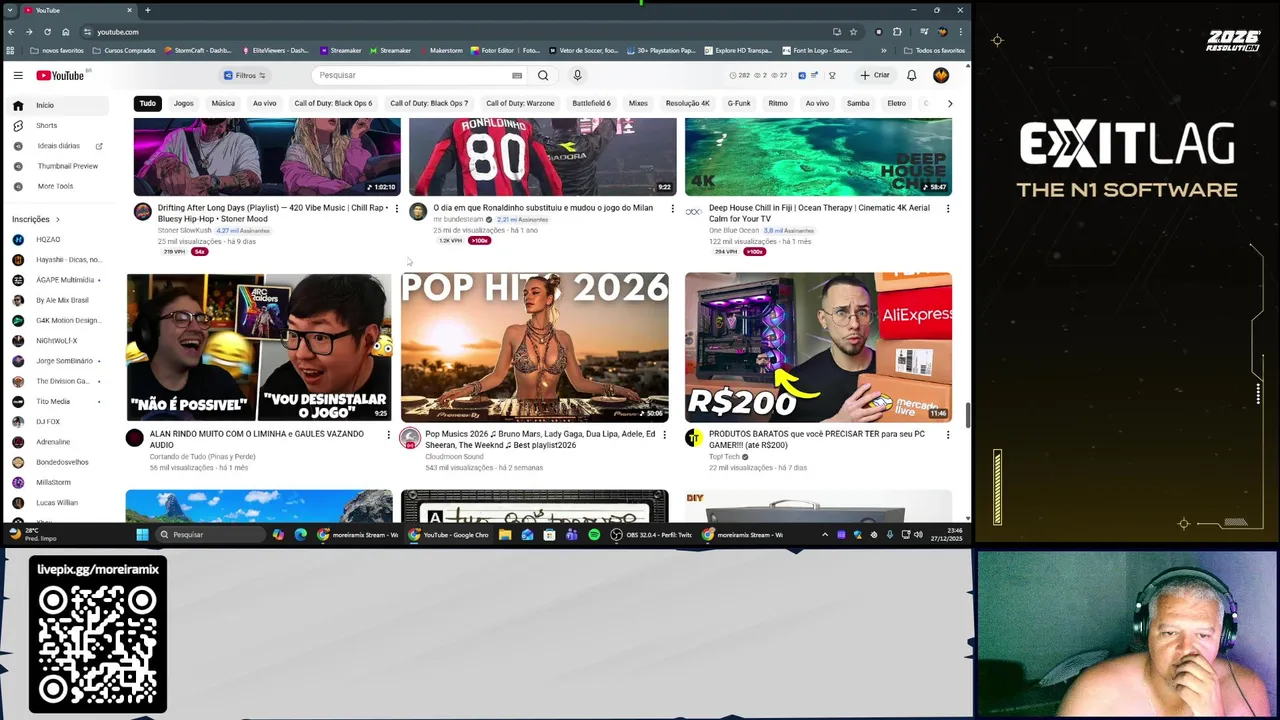Viewport: 1280px width, 720px height.
Task: Show more chips with the right arrow
Action: tap(949, 103)
